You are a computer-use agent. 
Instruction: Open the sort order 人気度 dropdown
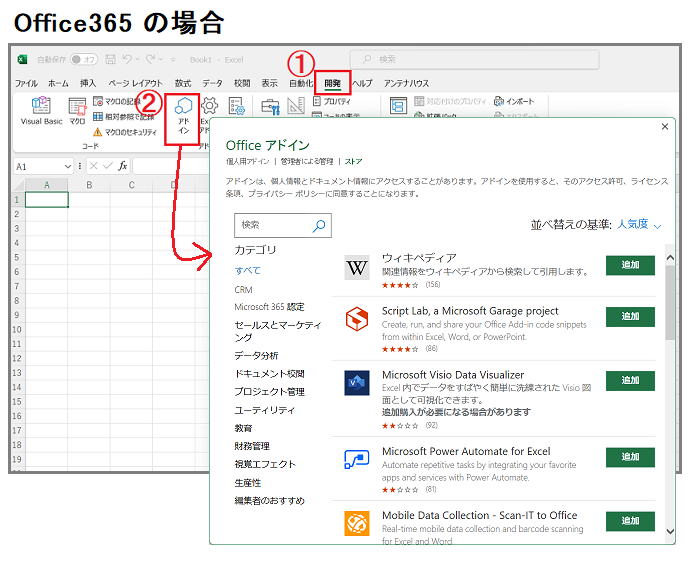639,224
